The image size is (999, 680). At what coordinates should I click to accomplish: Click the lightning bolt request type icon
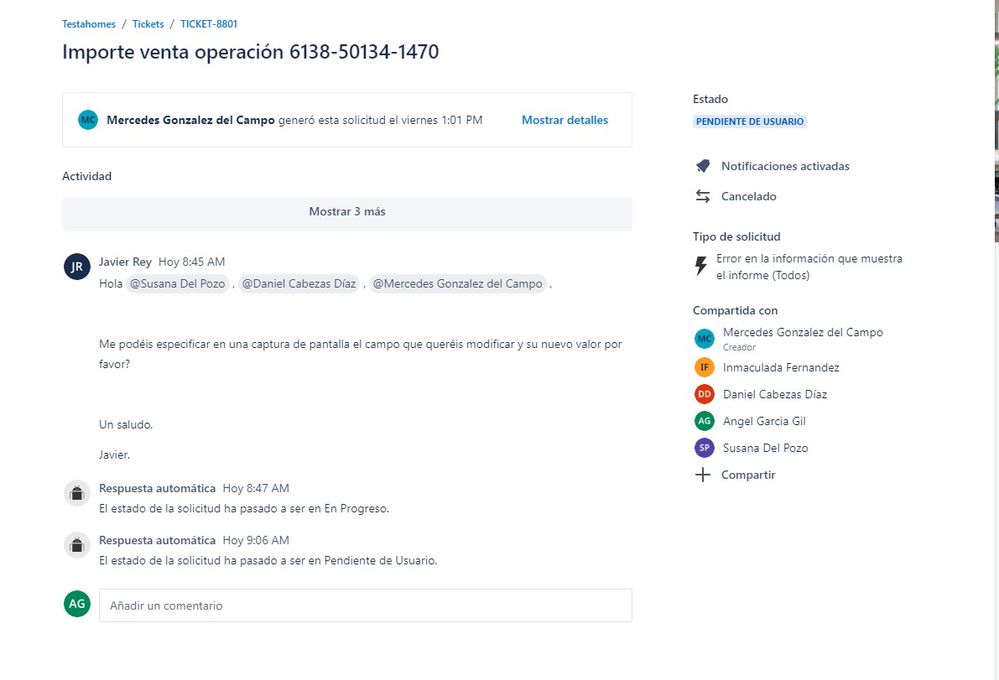701,266
